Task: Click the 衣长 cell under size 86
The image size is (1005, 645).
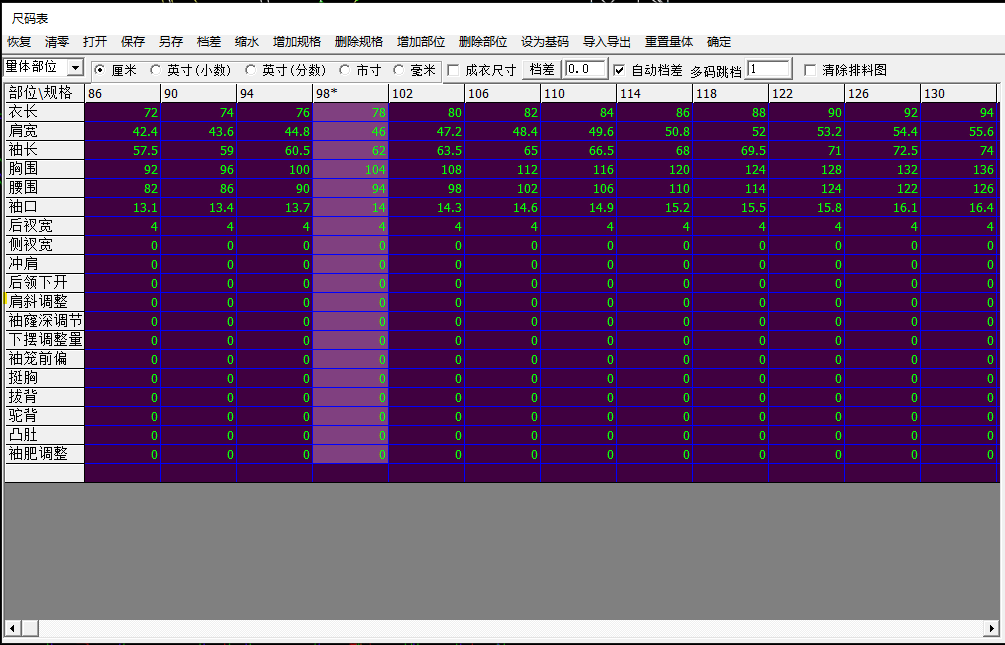Action: [x=123, y=112]
